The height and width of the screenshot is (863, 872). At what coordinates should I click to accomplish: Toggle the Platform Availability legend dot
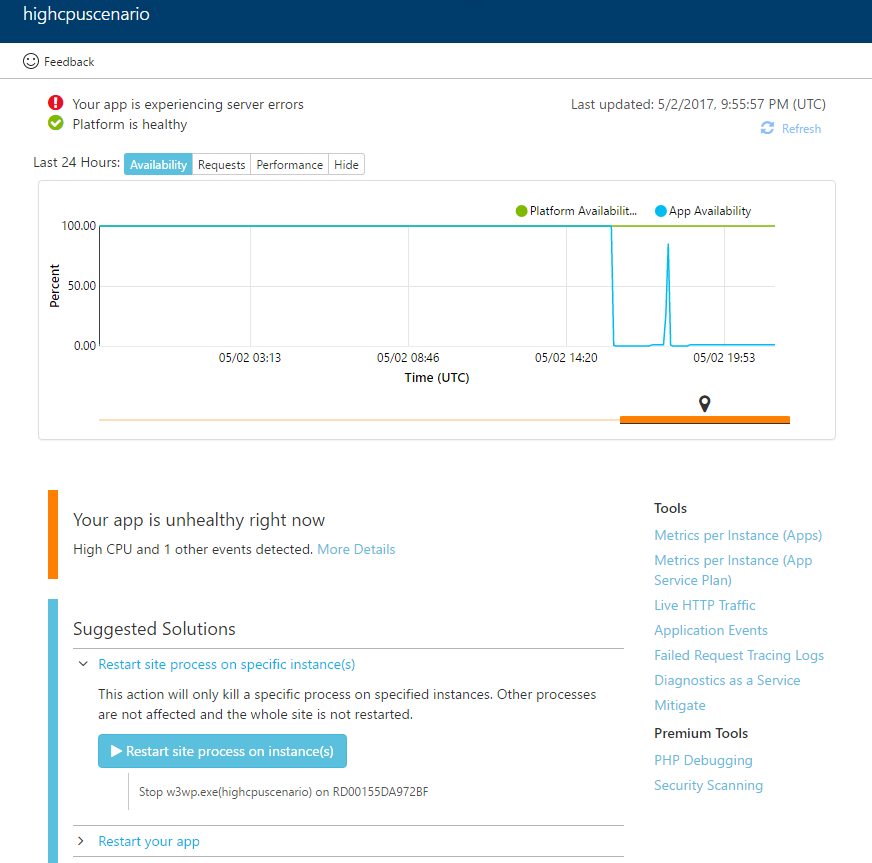521,211
